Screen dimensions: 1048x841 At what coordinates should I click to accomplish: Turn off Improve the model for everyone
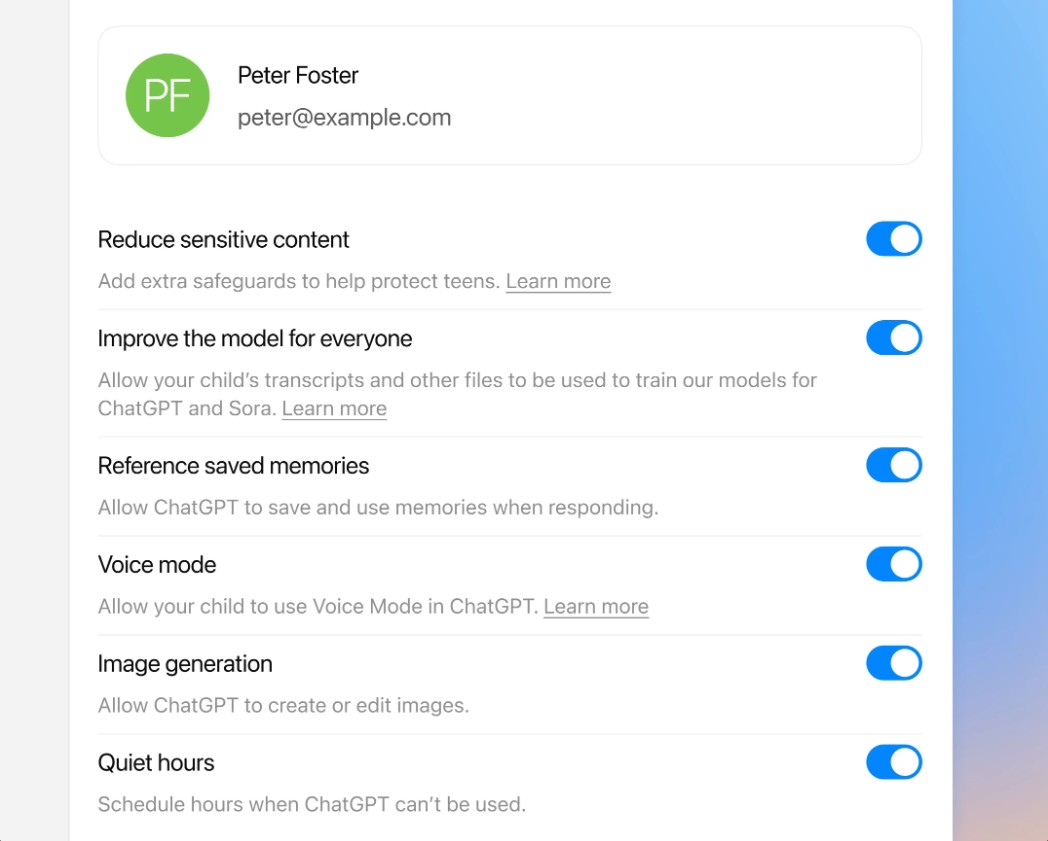pos(893,338)
